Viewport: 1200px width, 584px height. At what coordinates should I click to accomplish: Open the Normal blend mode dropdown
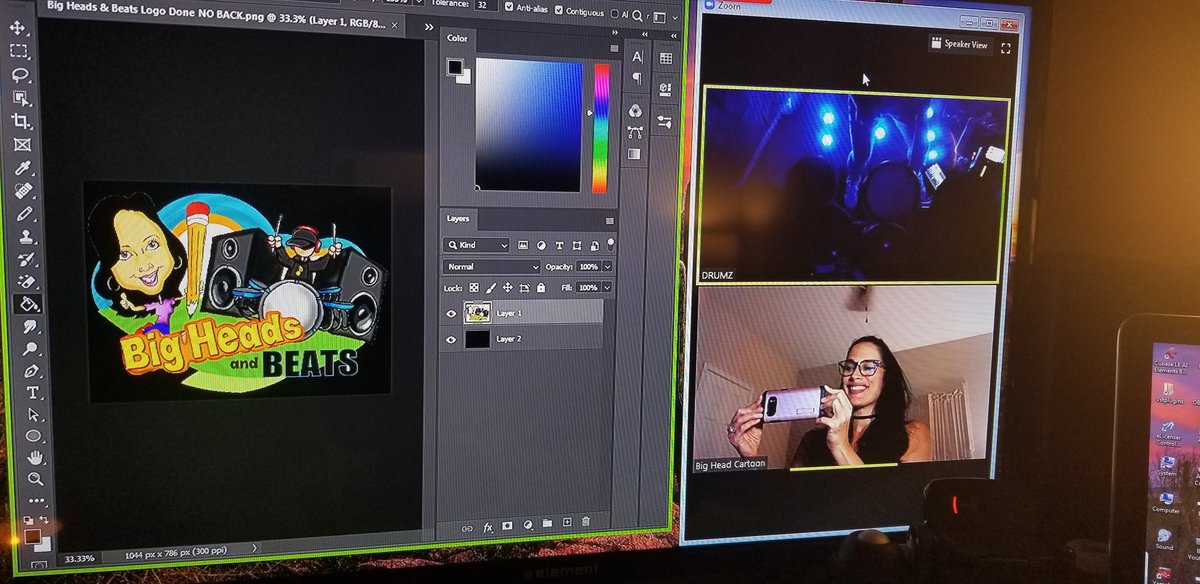click(x=492, y=267)
